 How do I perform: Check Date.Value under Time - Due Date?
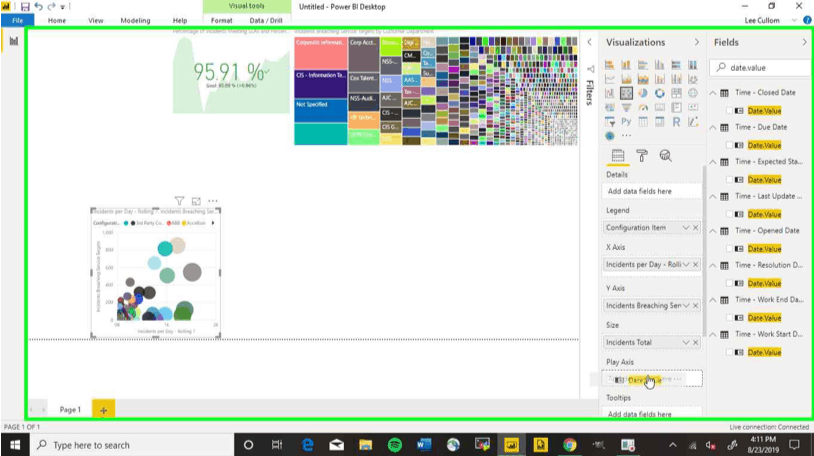[x=729, y=145]
